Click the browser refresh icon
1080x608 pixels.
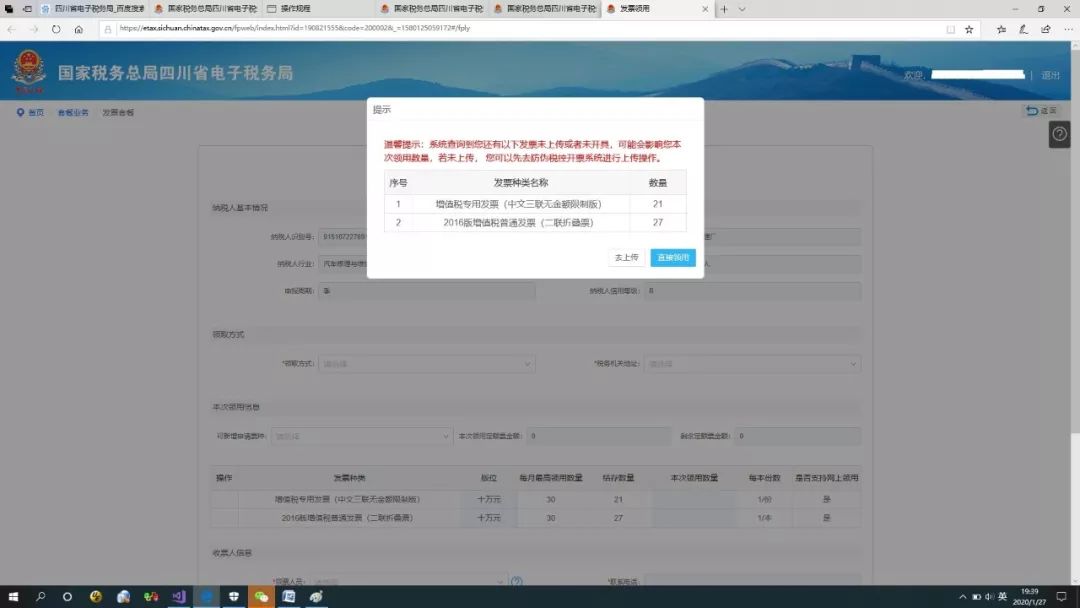[x=56, y=29]
